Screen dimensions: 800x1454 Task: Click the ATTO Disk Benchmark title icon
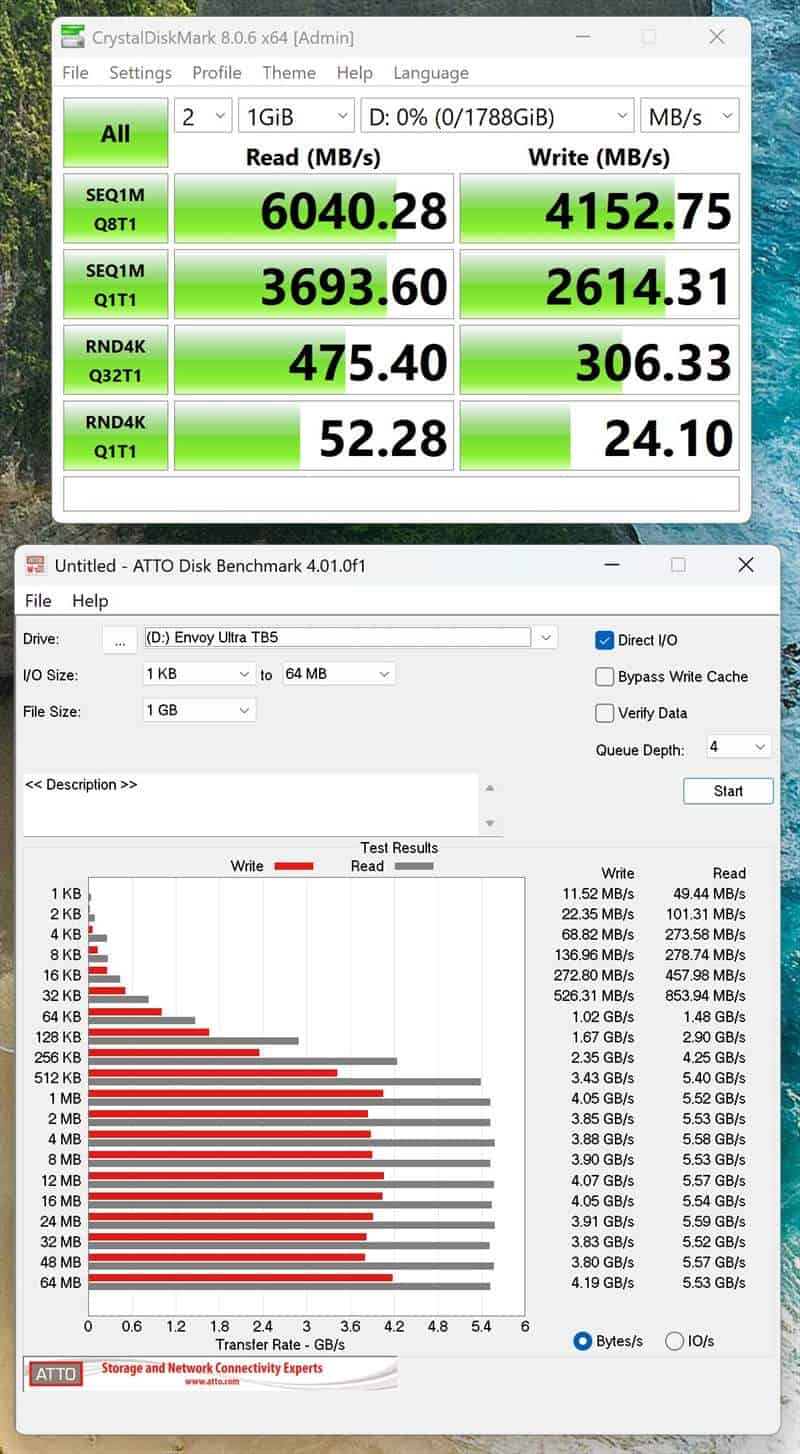click(x=36, y=565)
